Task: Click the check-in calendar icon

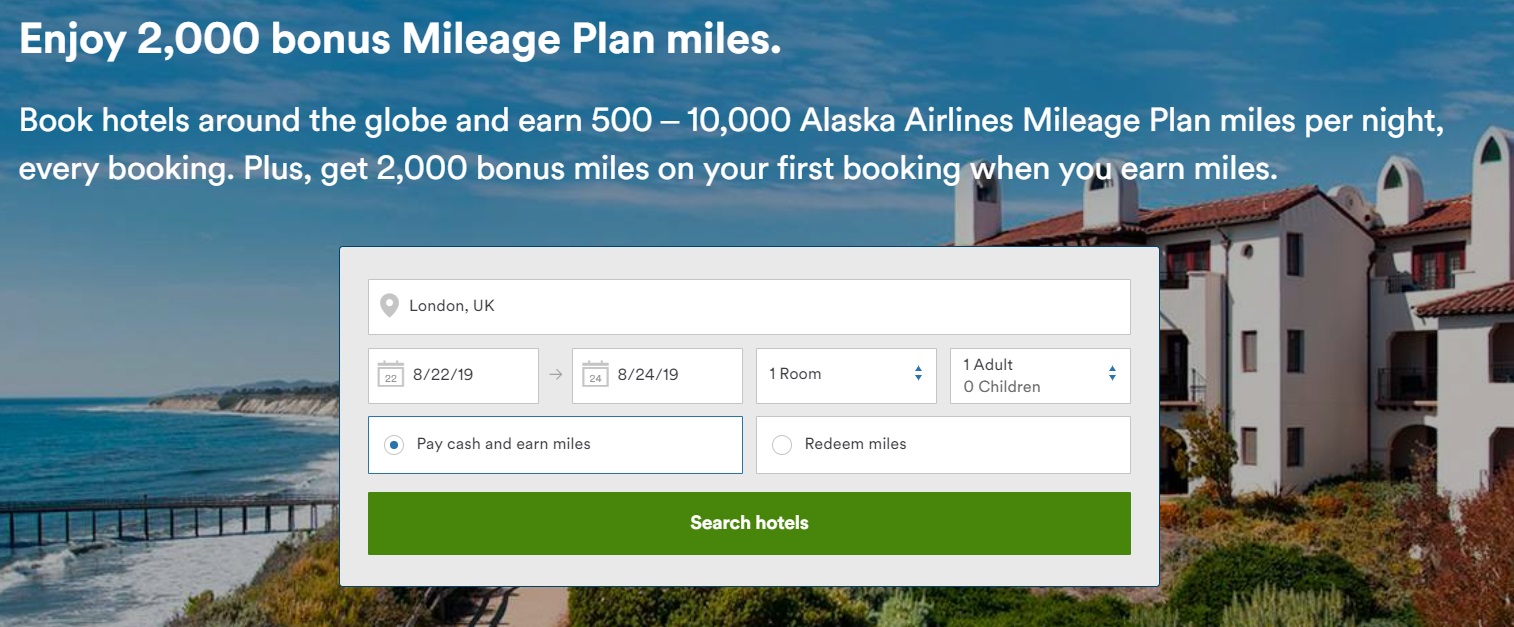Action: click(391, 374)
